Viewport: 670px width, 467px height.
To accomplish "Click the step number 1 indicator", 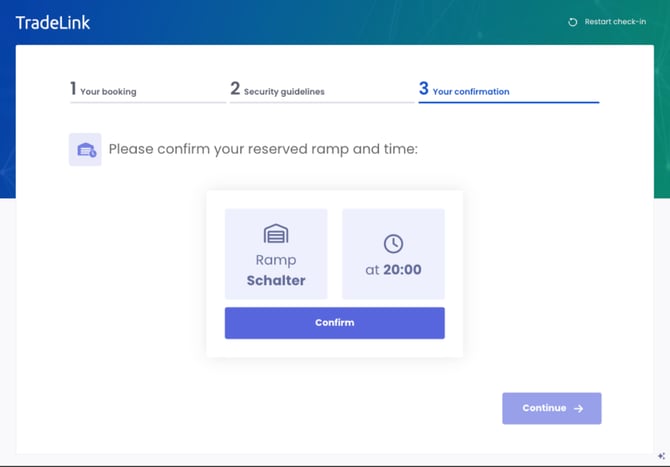I will [73, 89].
